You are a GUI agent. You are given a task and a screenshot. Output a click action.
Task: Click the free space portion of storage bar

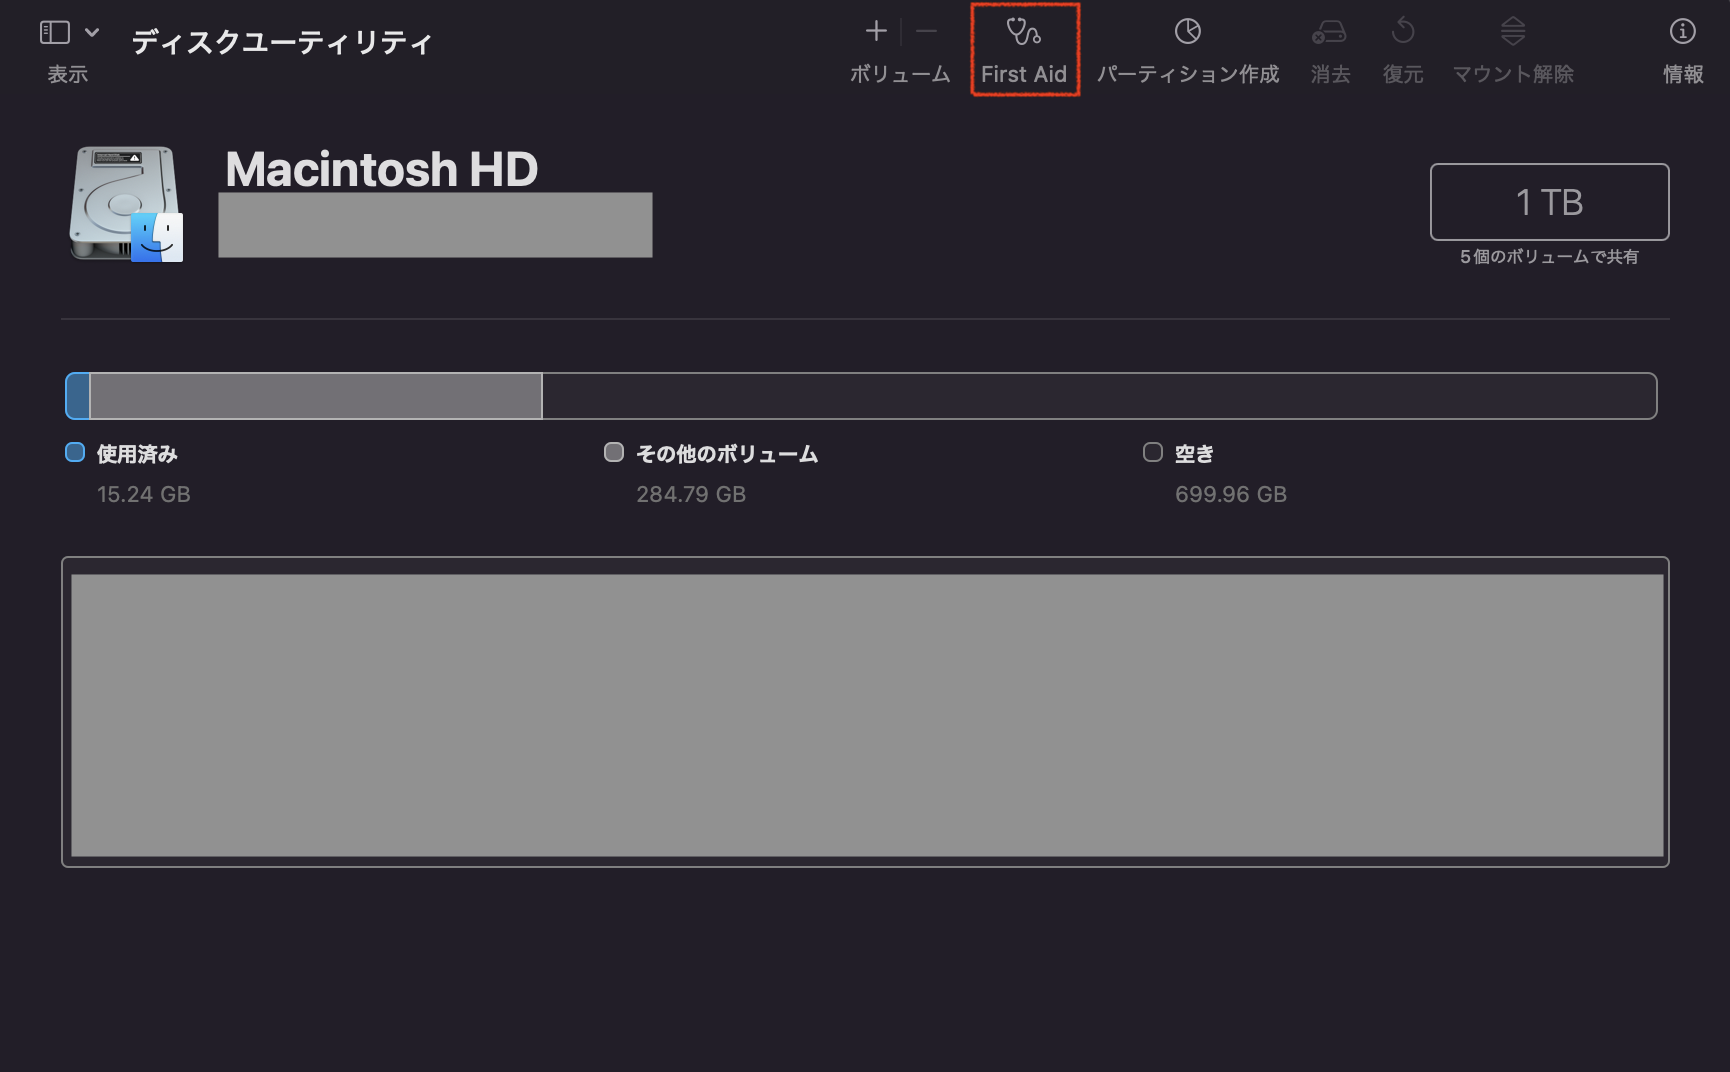(x=1099, y=396)
